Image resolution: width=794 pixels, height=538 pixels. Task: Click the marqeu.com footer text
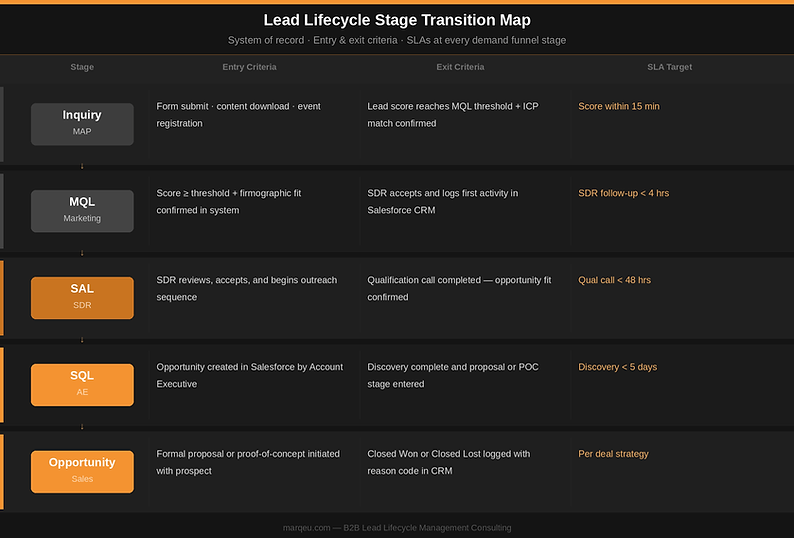click(x=397, y=528)
